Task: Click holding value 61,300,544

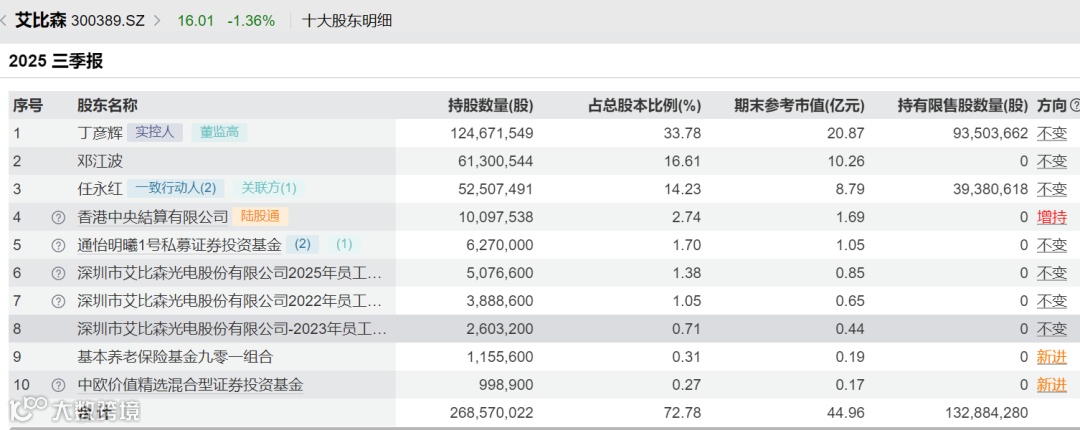Action: [495, 161]
